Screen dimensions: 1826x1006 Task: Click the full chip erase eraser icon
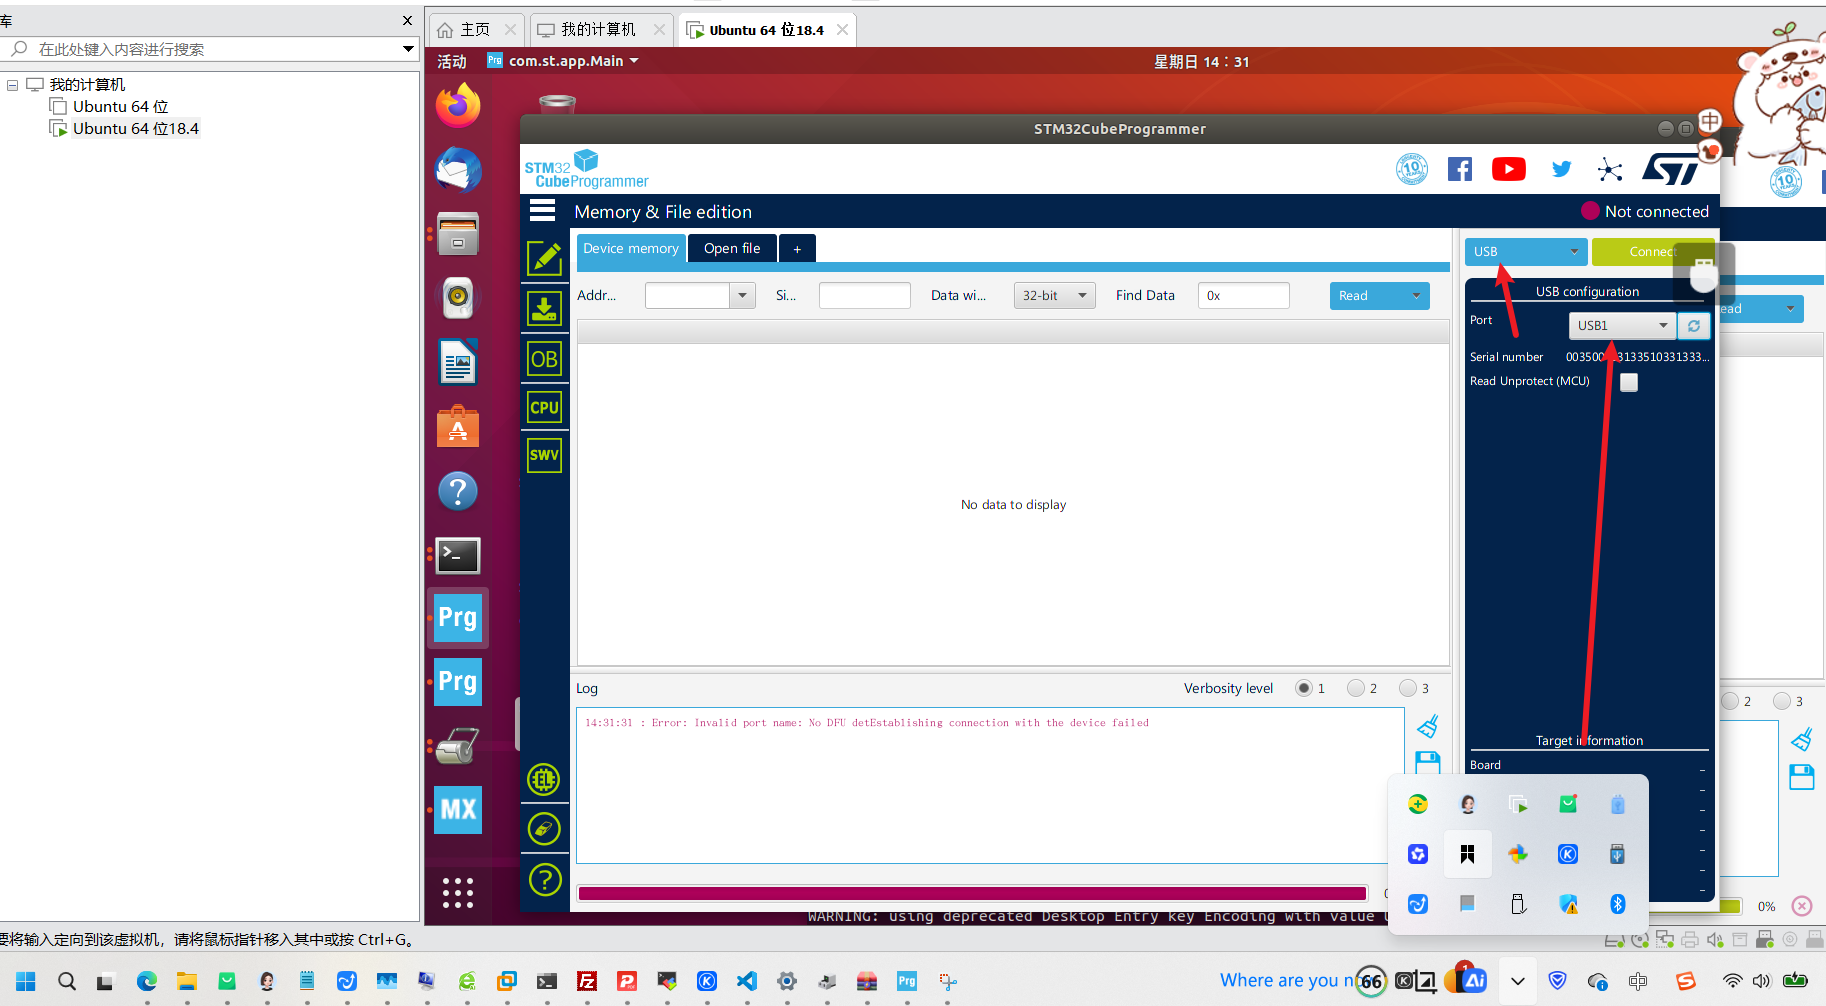[544, 829]
